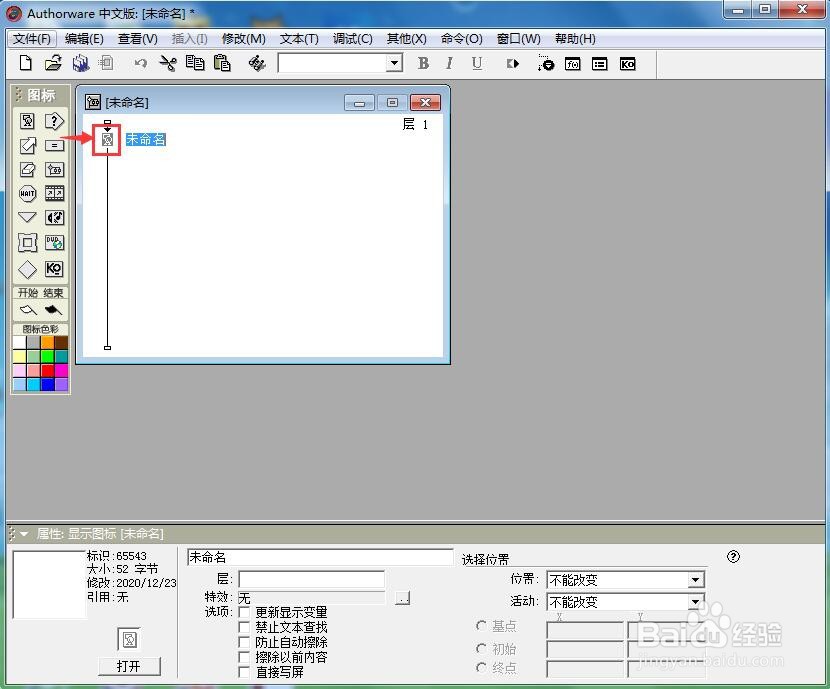The image size is (830, 689).
Task: Click the Copy toolbar icon
Action: pyautogui.click(x=195, y=64)
